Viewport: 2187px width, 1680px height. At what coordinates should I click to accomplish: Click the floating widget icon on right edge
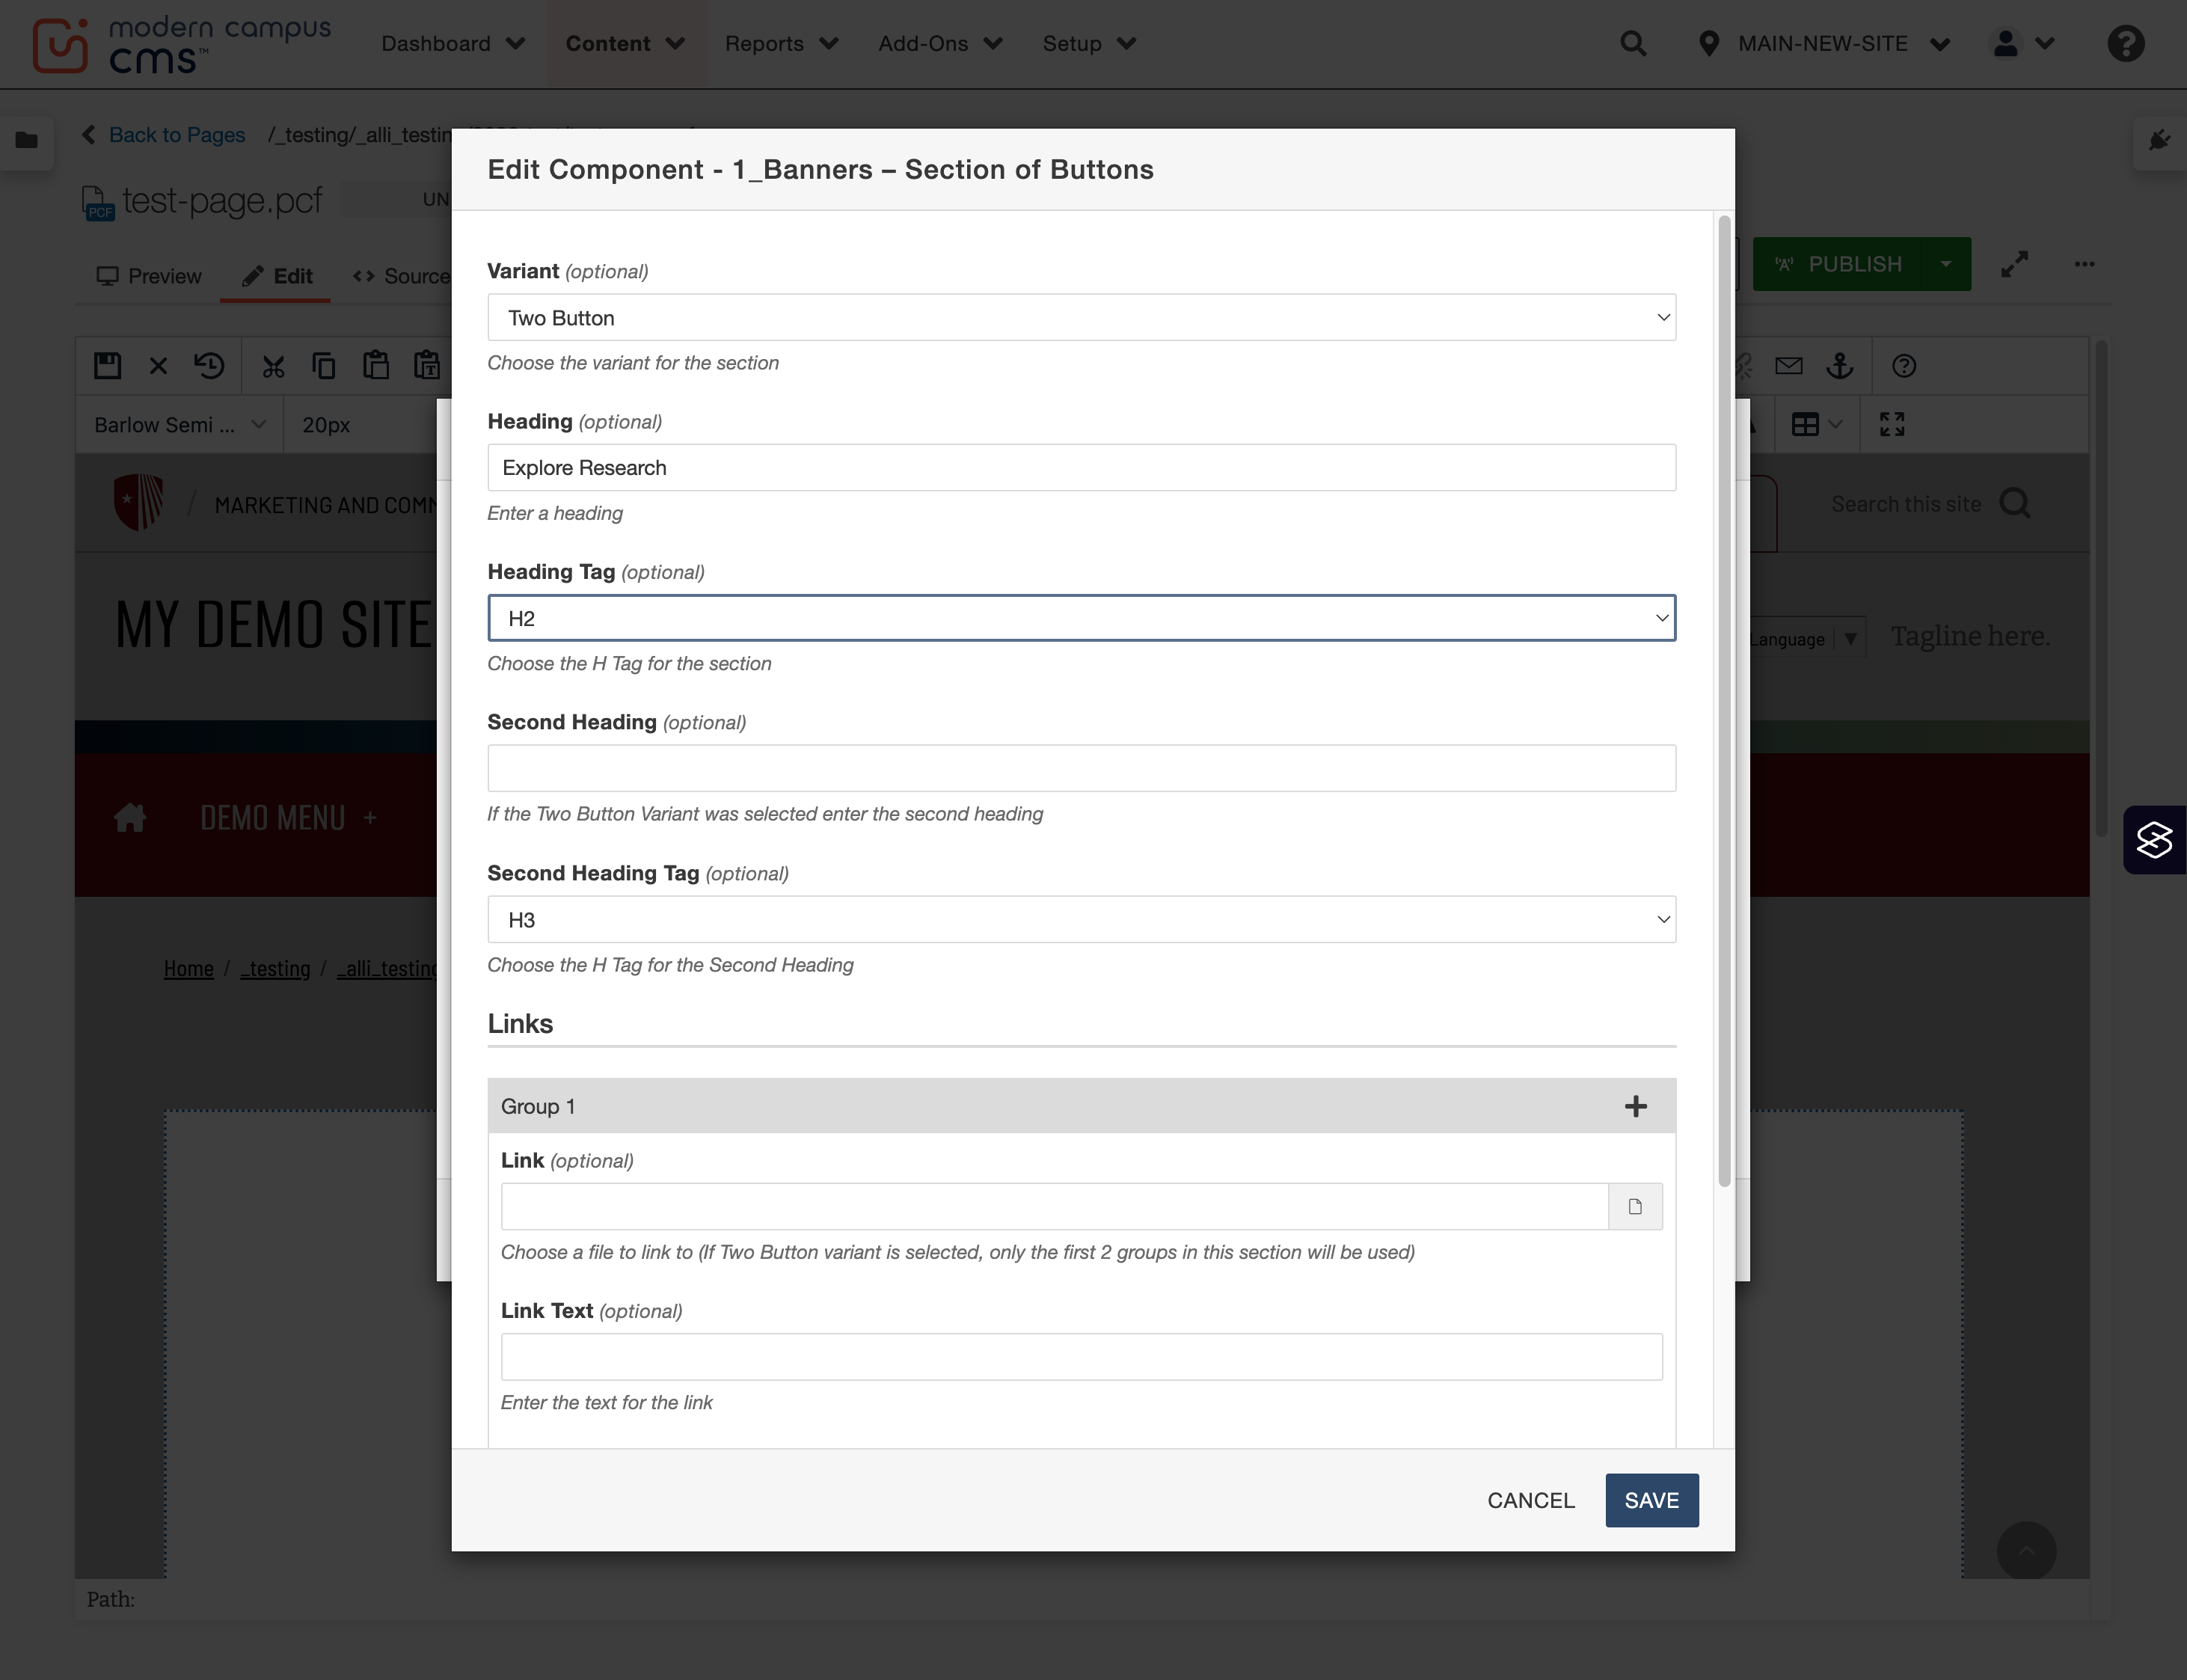pyautogui.click(x=2155, y=840)
